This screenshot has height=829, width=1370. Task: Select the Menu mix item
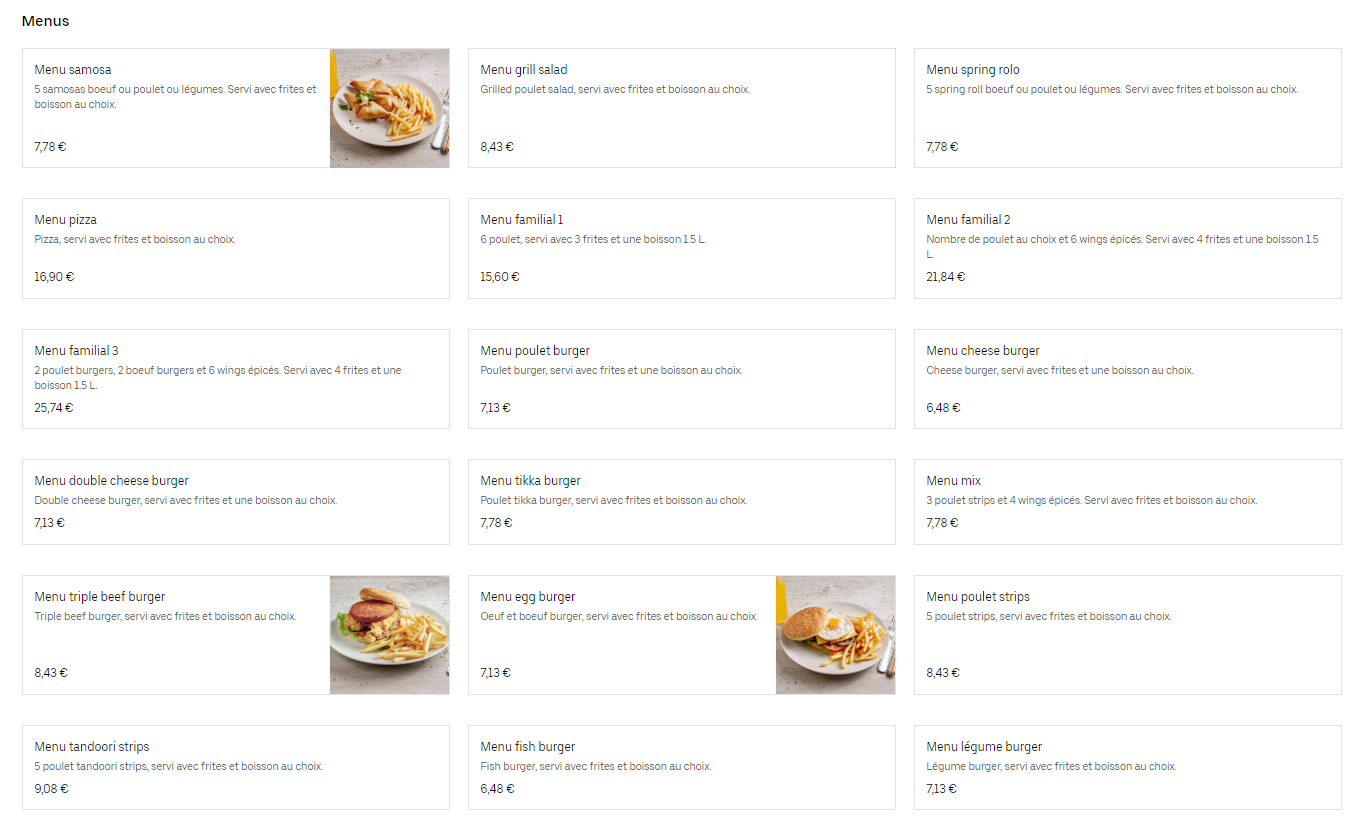point(1127,502)
